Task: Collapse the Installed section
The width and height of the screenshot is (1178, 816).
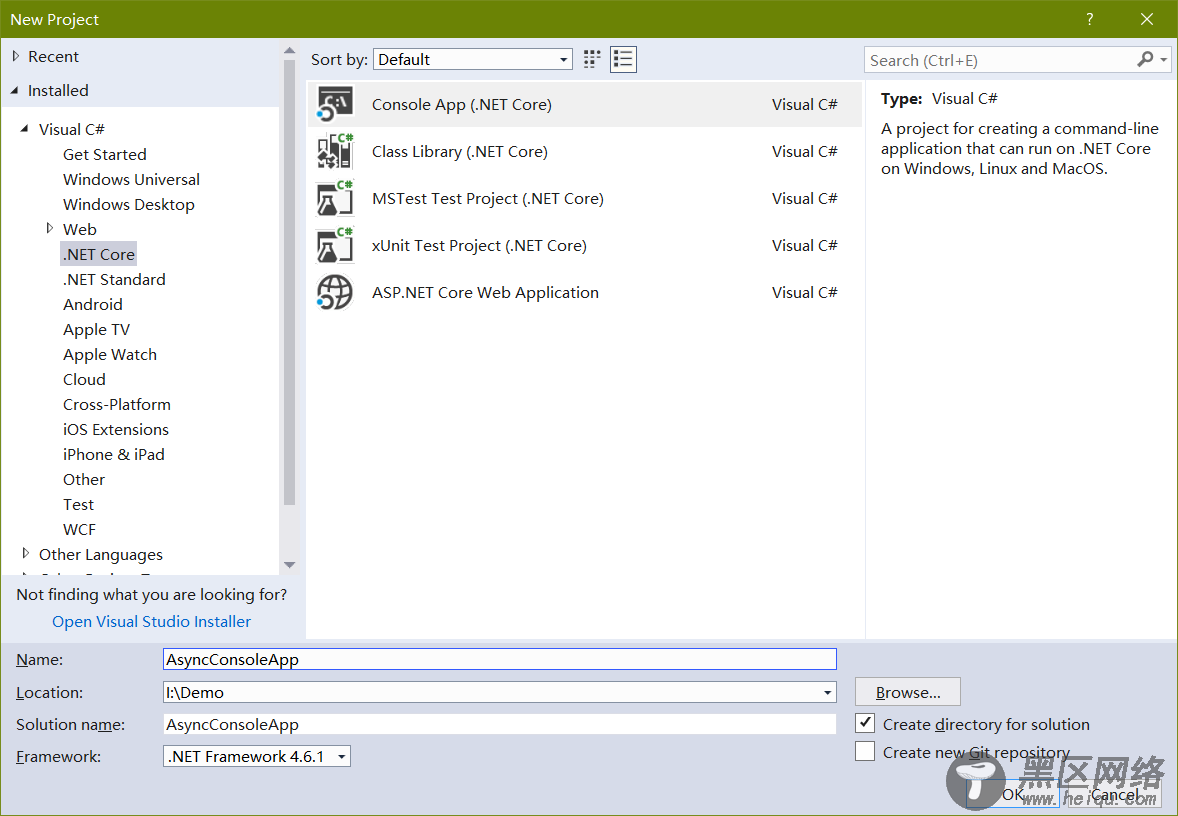Action: point(15,90)
